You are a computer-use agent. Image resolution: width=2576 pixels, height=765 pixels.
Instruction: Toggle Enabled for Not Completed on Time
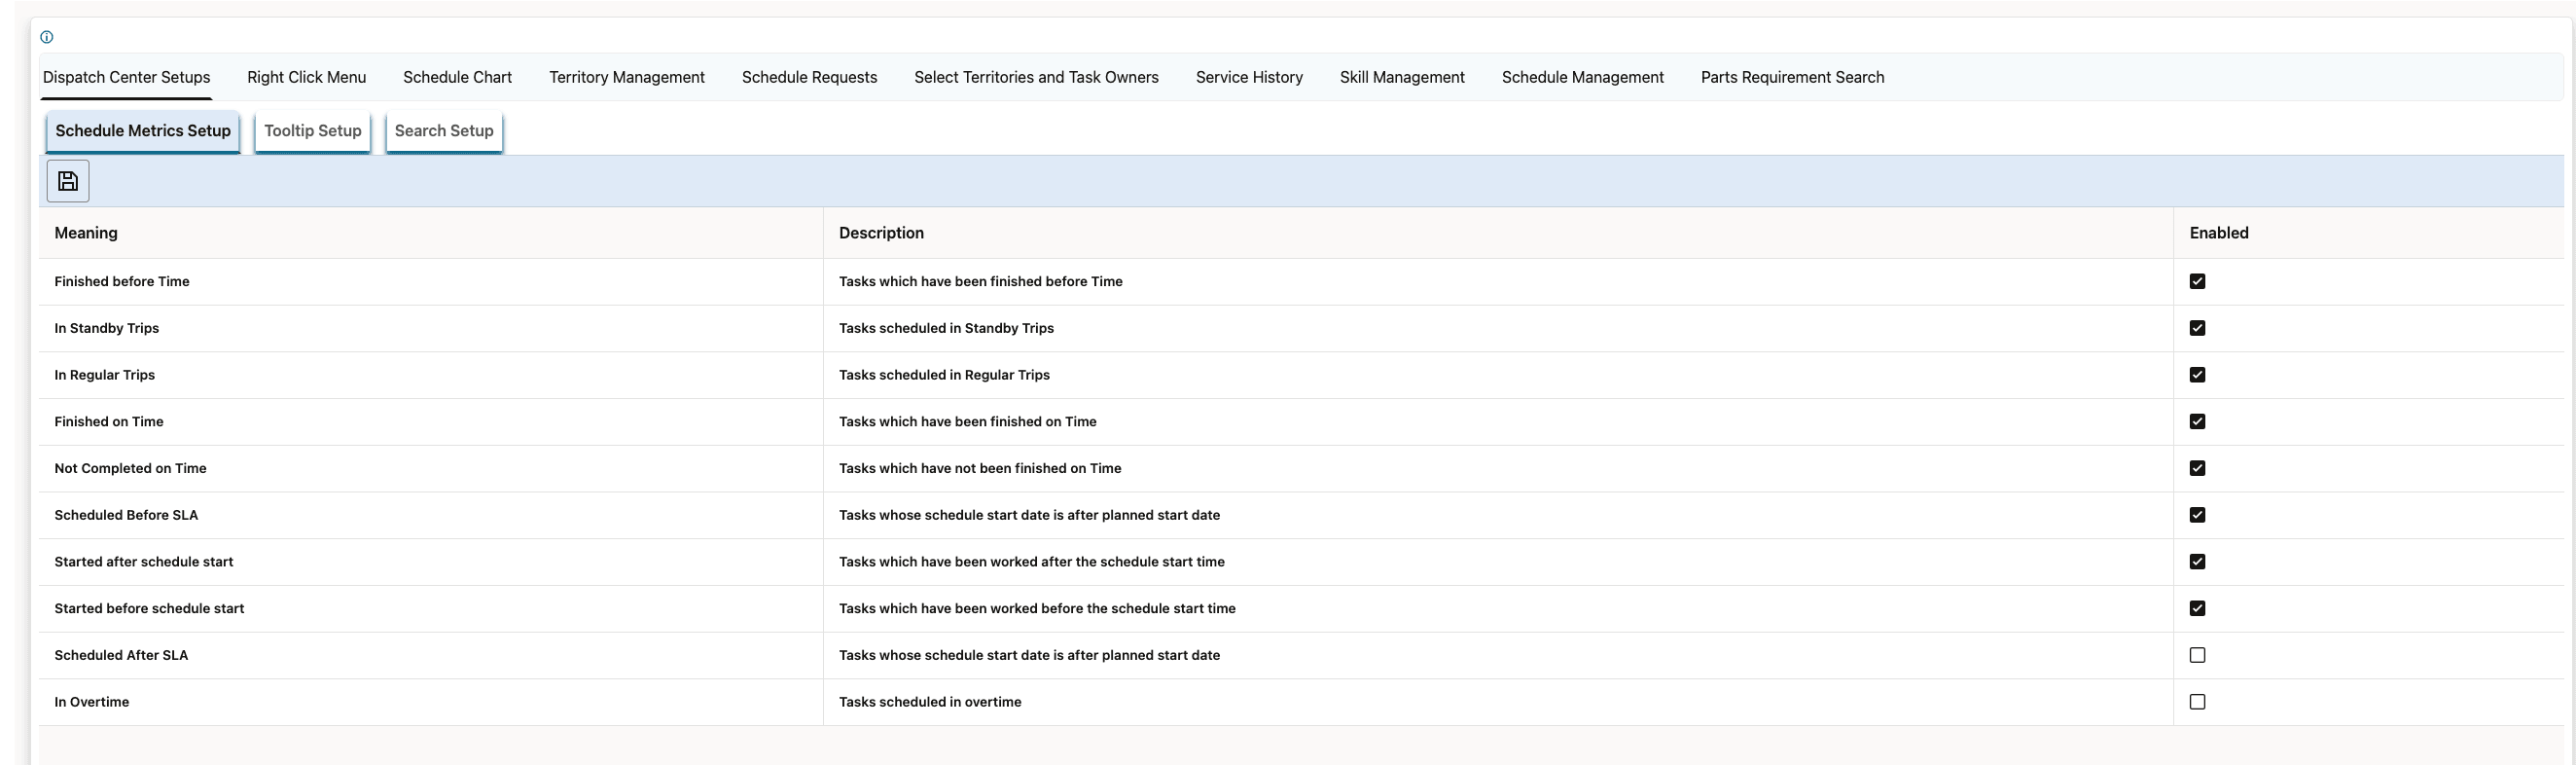point(2197,468)
